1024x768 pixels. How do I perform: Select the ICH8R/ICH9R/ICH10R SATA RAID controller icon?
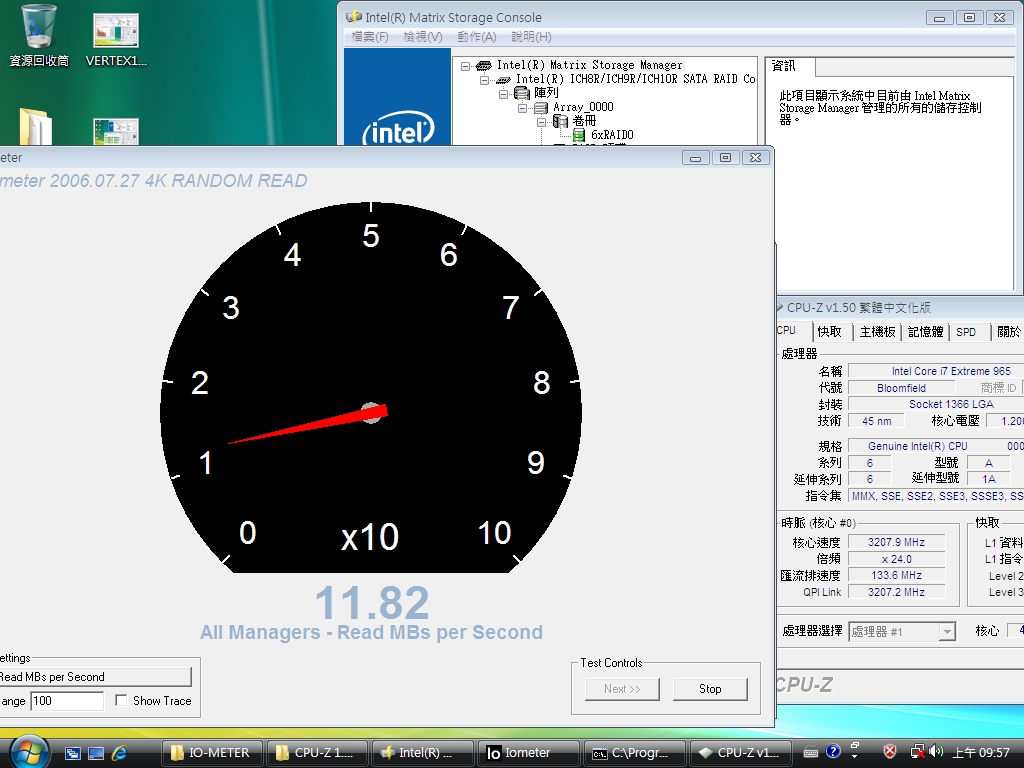[503, 80]
